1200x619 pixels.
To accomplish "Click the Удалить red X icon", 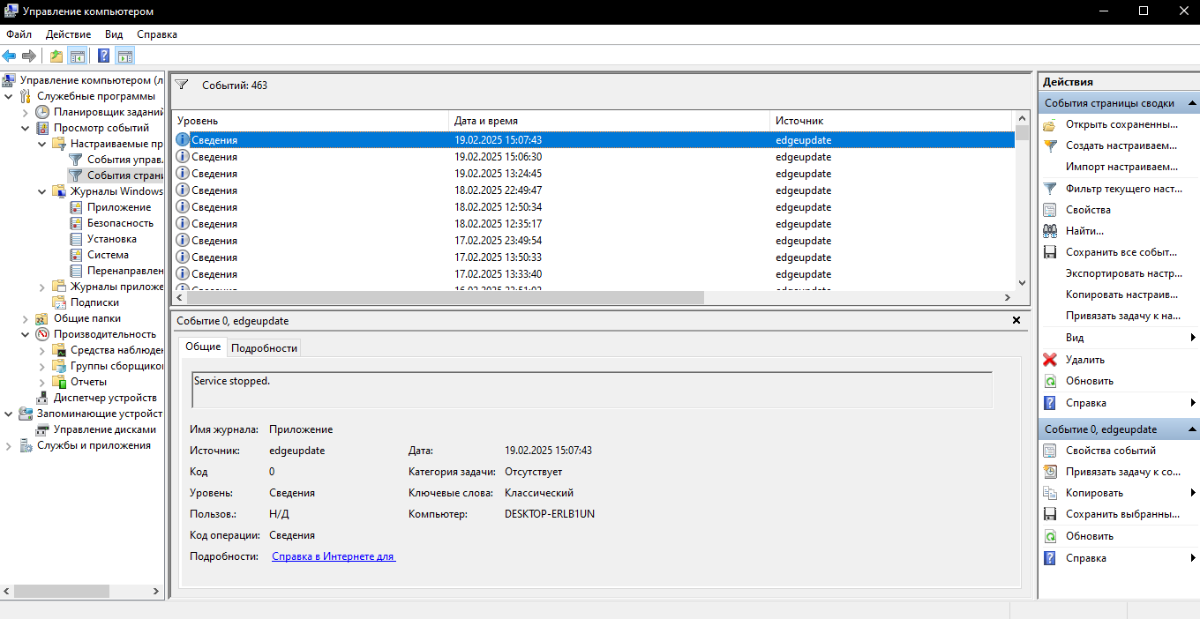I will pos(1049,360).
